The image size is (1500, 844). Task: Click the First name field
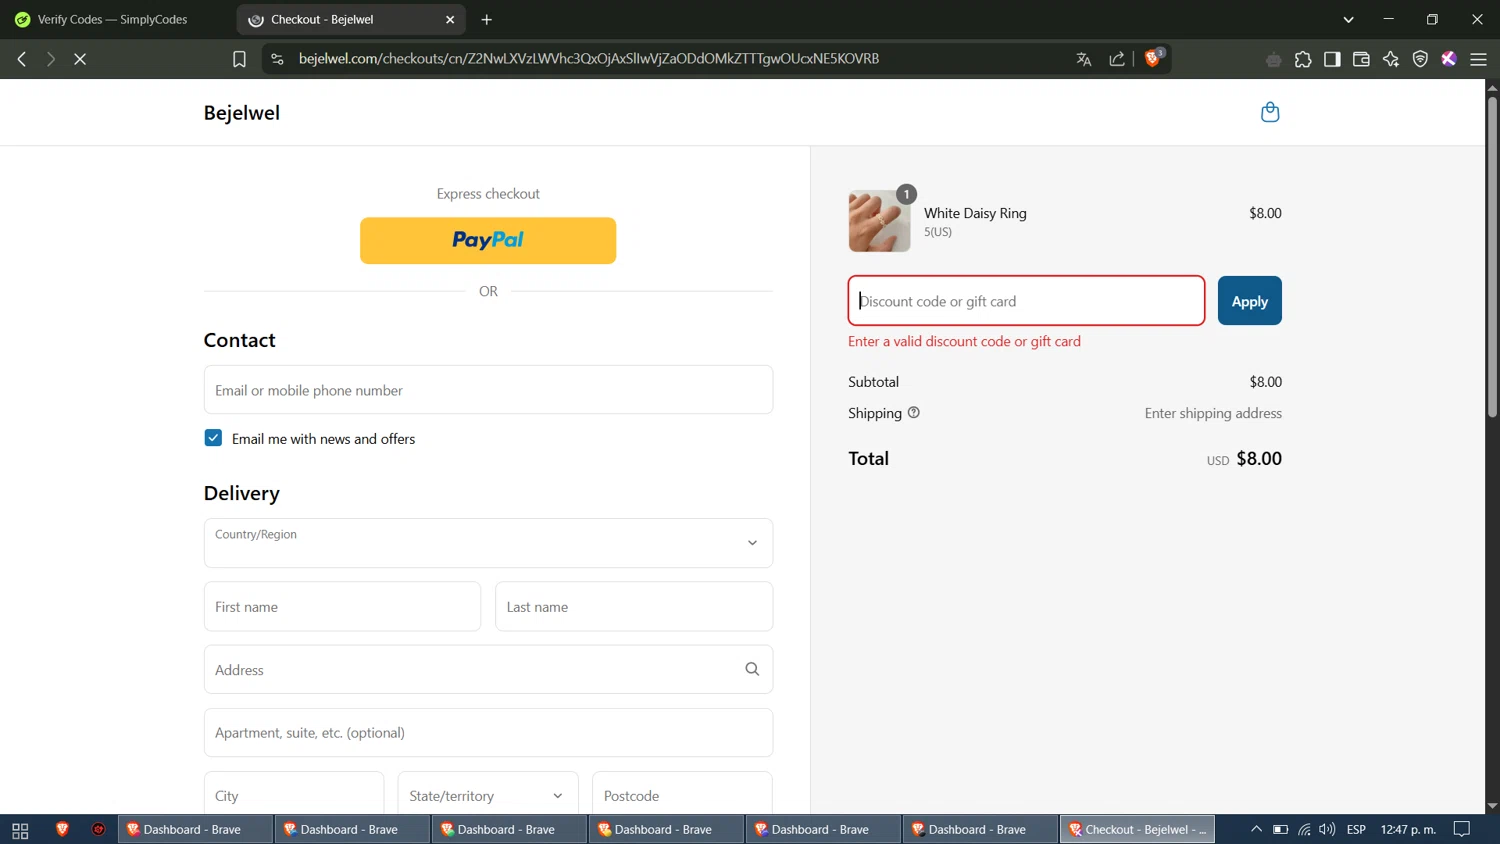342,606
